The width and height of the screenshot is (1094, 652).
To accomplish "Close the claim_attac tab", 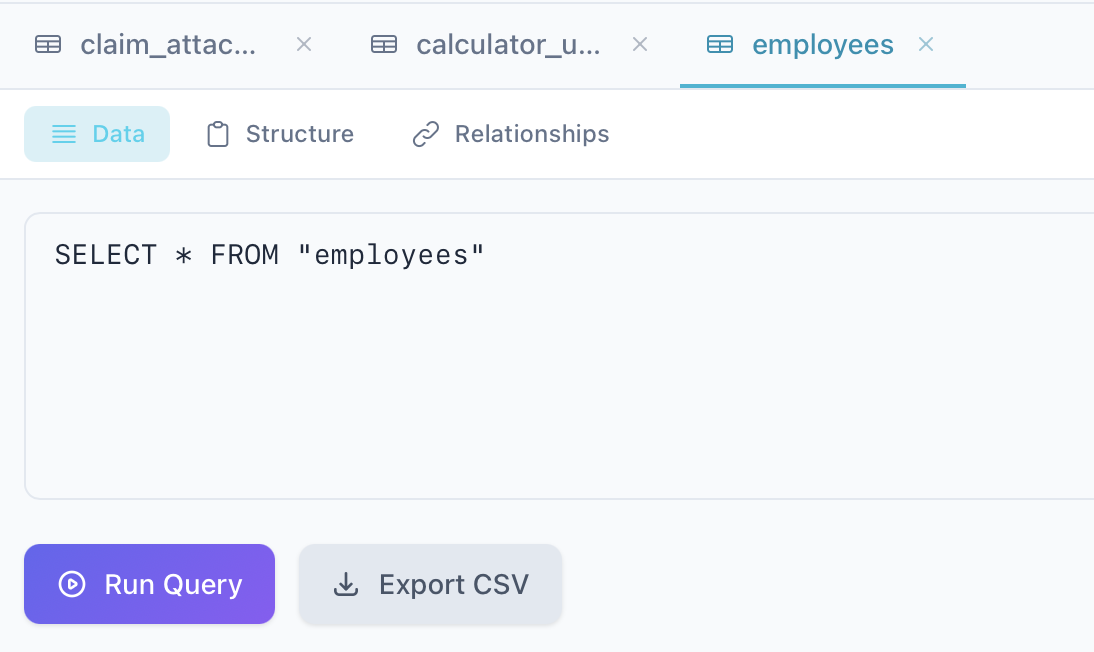I will coord(303,44).
